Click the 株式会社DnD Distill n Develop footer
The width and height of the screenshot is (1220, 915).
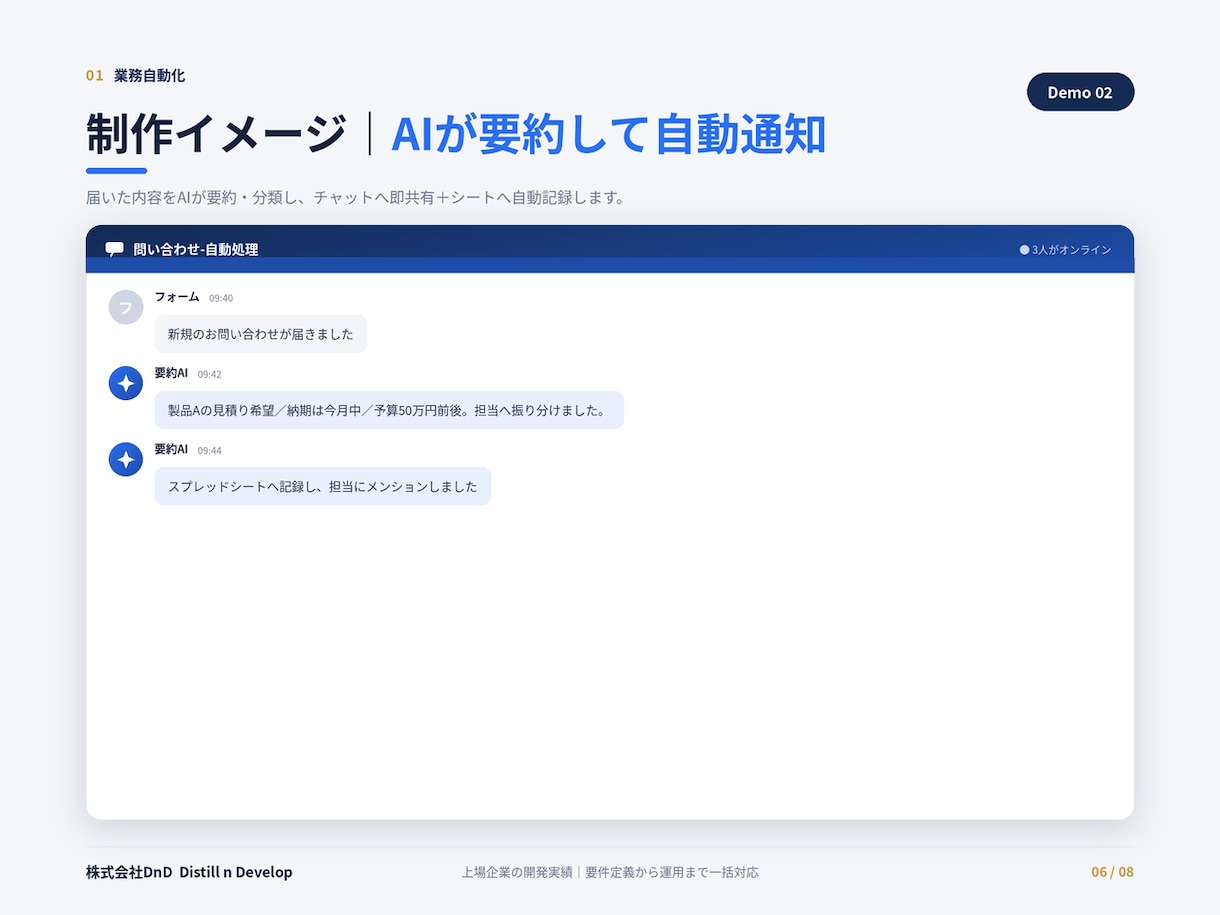[189, 872]
